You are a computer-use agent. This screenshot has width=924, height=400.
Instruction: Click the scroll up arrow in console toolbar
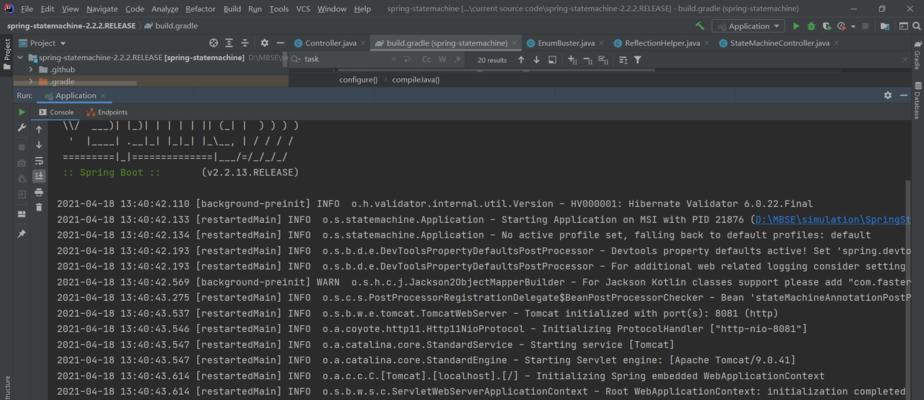point(39,130)
